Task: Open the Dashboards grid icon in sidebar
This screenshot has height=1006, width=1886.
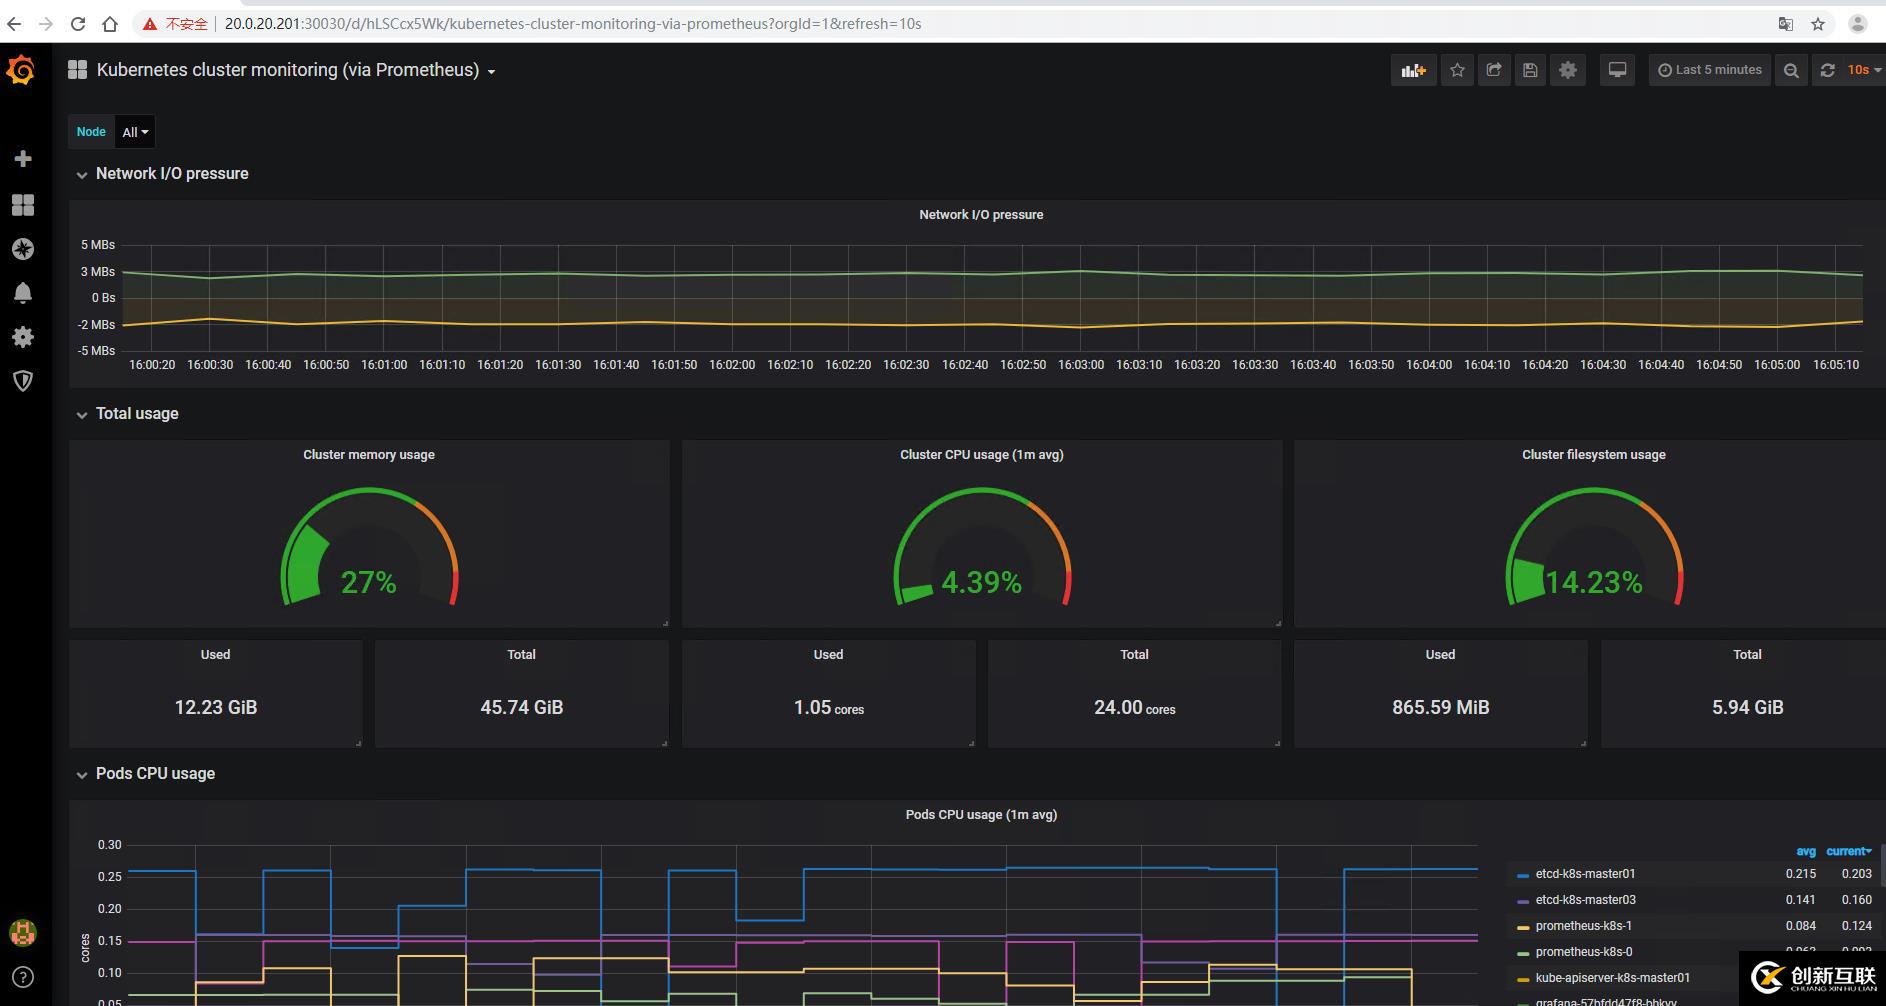Action: pos(23,205)
